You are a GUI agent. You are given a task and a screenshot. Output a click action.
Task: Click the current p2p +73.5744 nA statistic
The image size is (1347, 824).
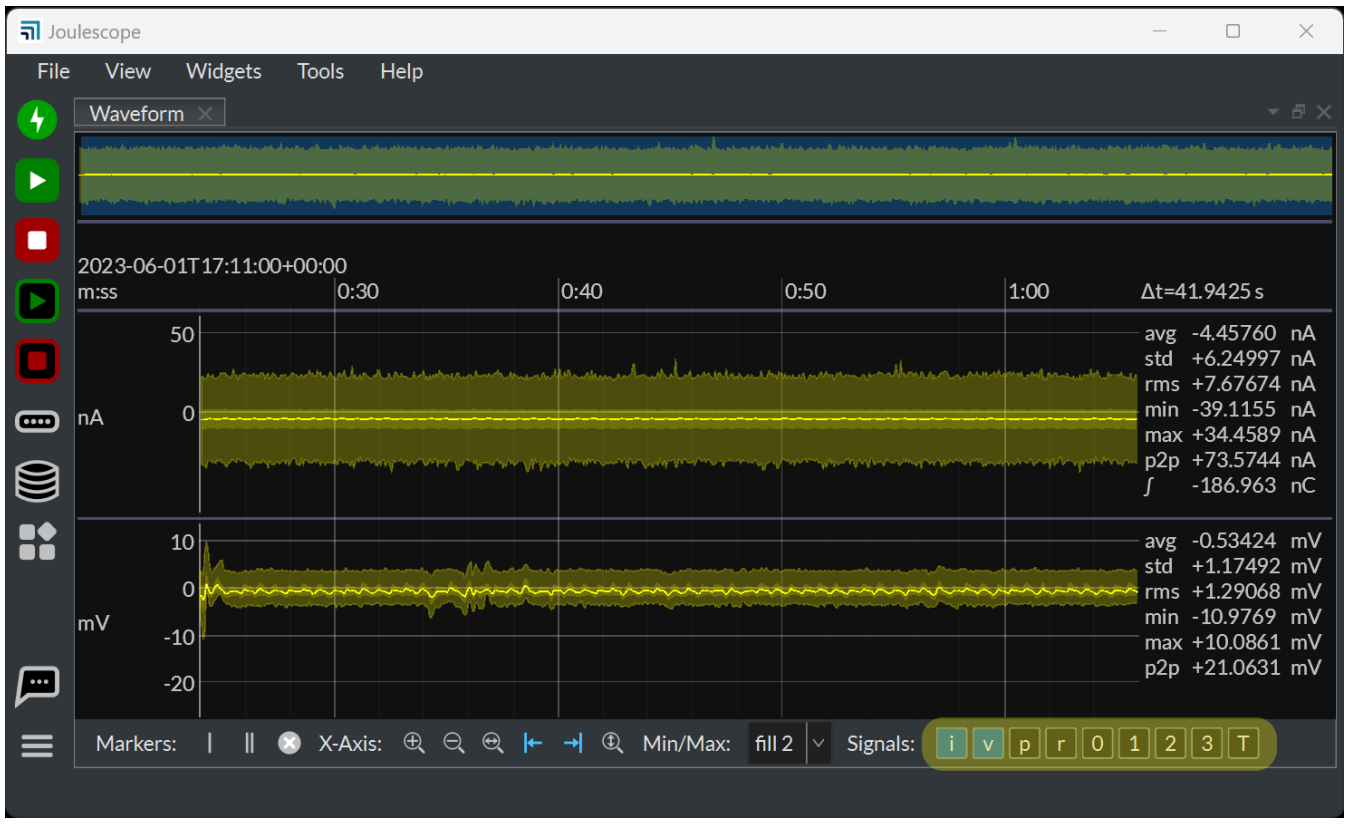[x=1230, y=460]
